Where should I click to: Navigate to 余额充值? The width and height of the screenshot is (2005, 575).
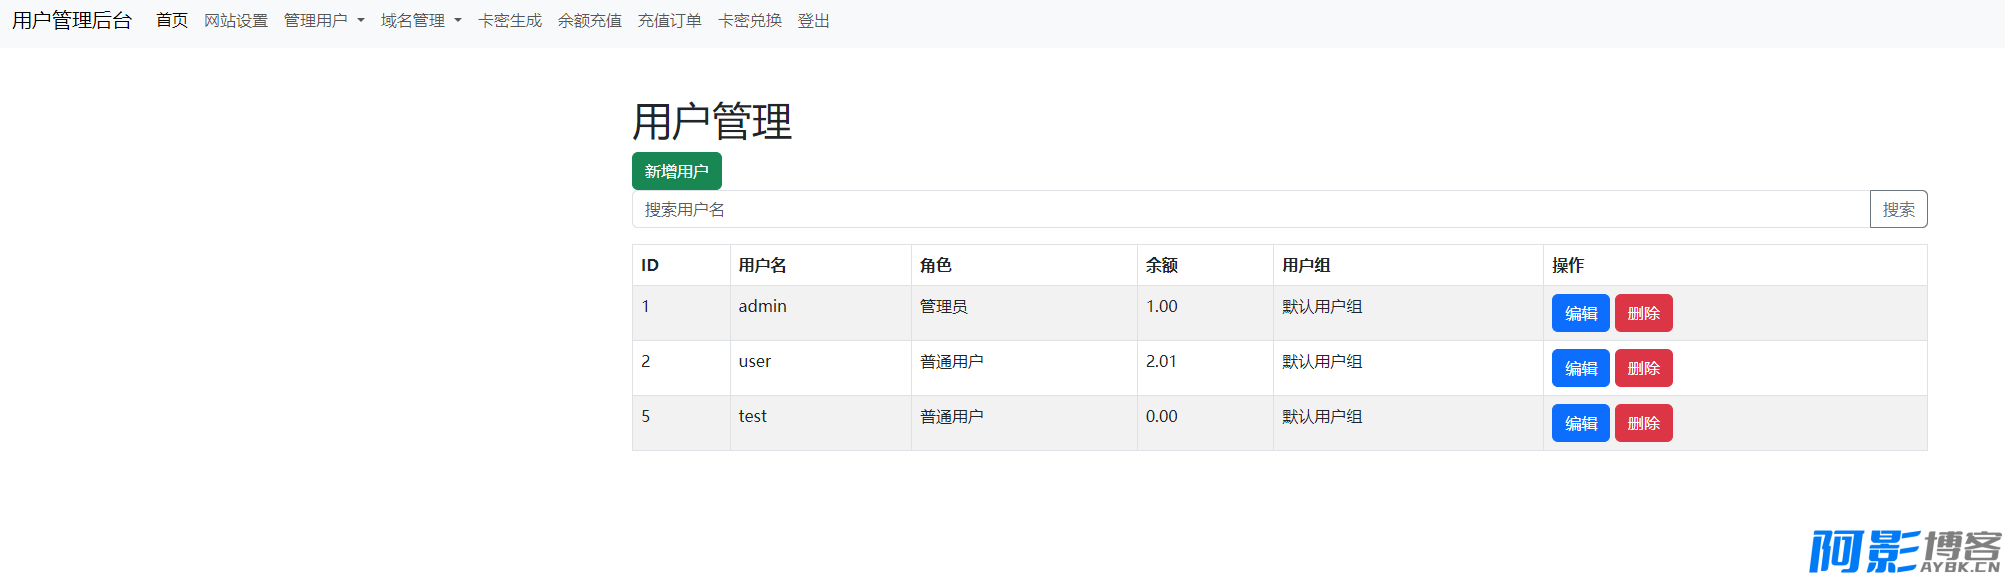(x=590, y=20)
